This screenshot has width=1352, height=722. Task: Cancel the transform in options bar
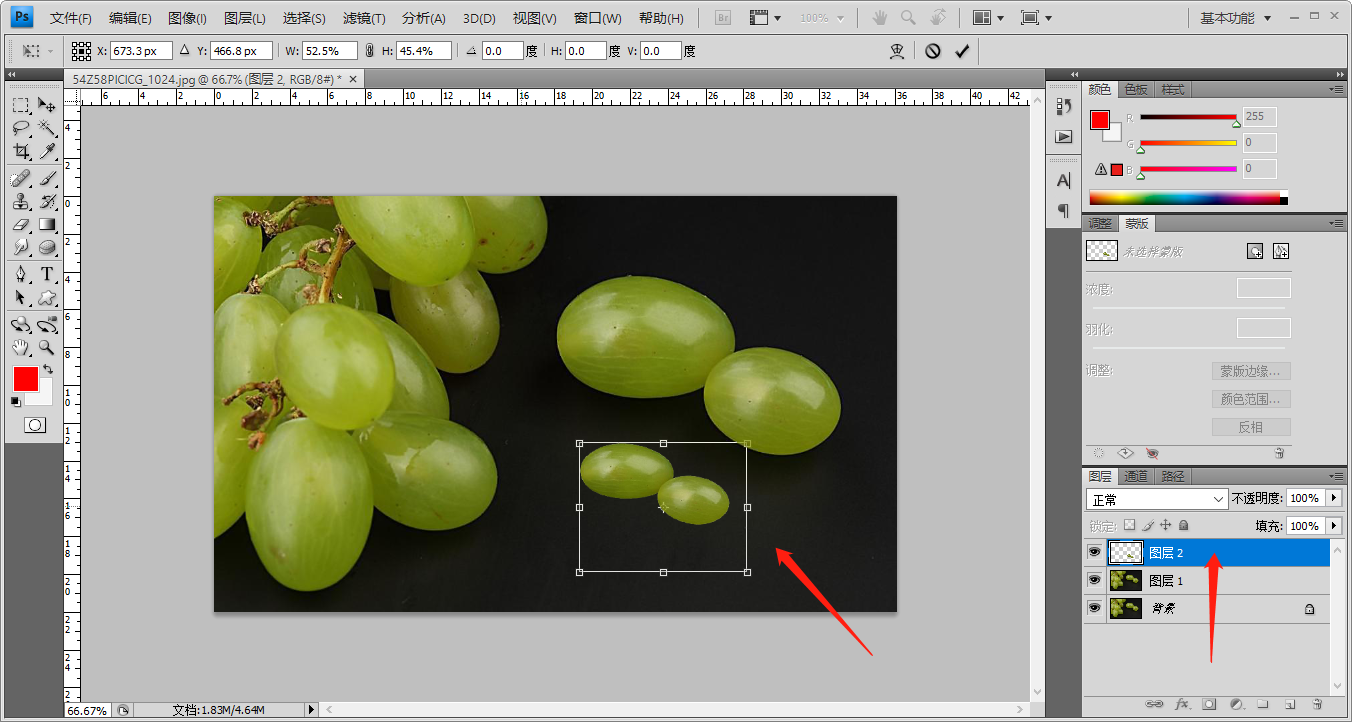[933, 51]
